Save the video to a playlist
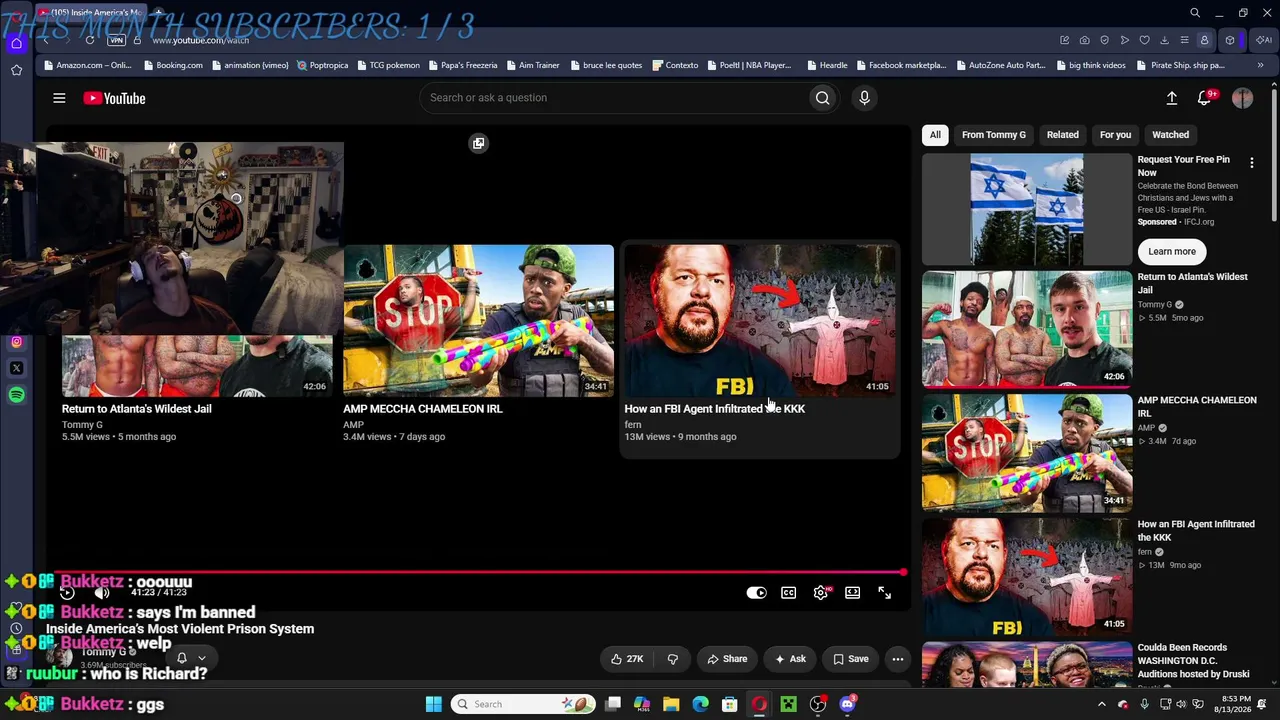This screenshot has height=720, width=1280. [x=851, y=659]
